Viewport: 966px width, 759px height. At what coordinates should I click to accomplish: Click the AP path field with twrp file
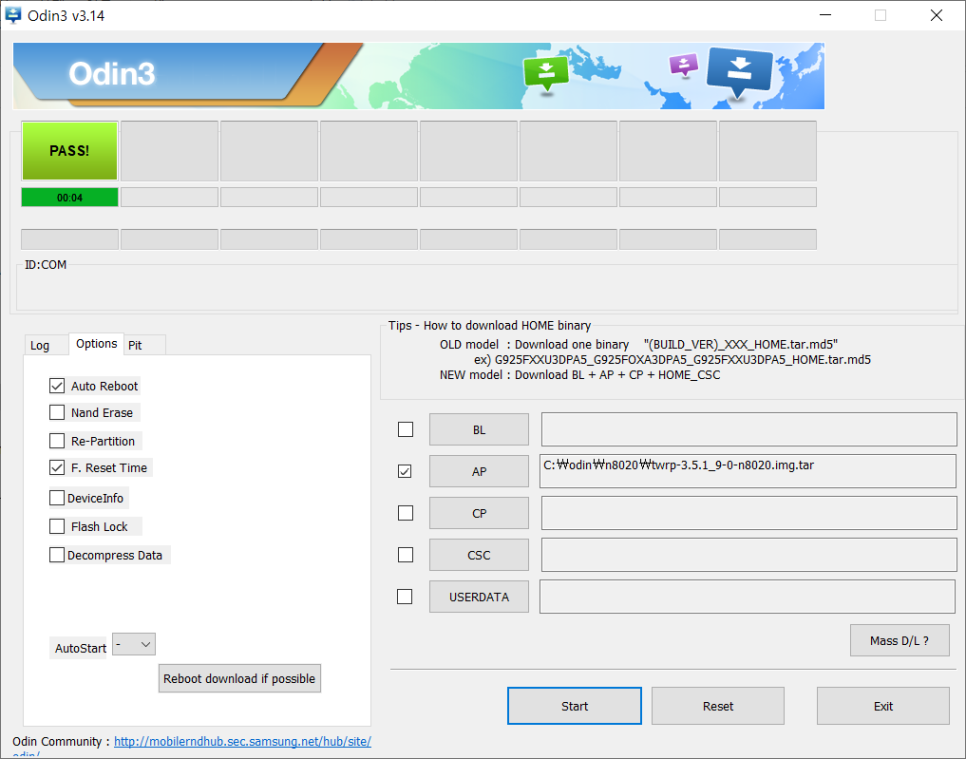[748, 471]
